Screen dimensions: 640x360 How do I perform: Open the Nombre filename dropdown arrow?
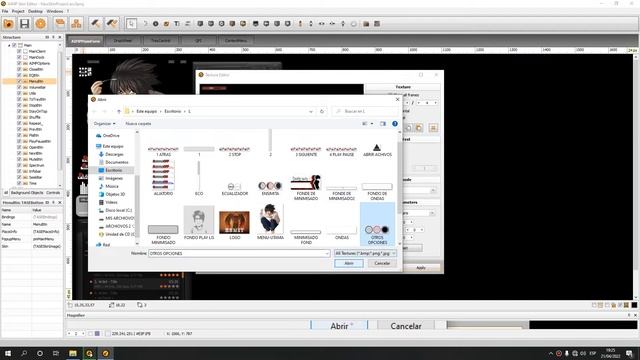pos(327,253)
